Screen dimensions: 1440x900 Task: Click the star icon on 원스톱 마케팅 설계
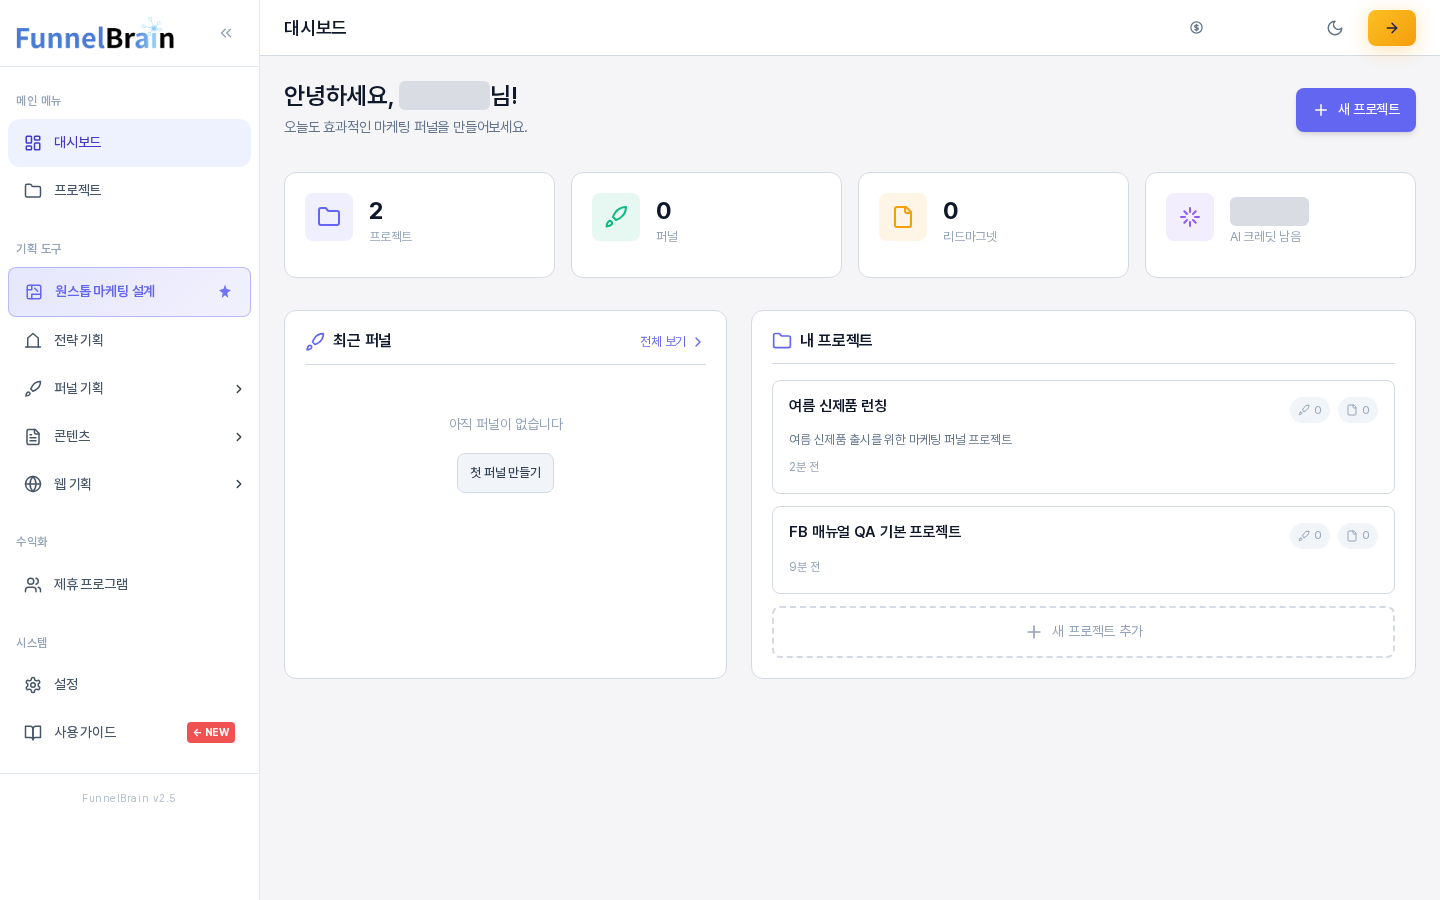(225, 292)
